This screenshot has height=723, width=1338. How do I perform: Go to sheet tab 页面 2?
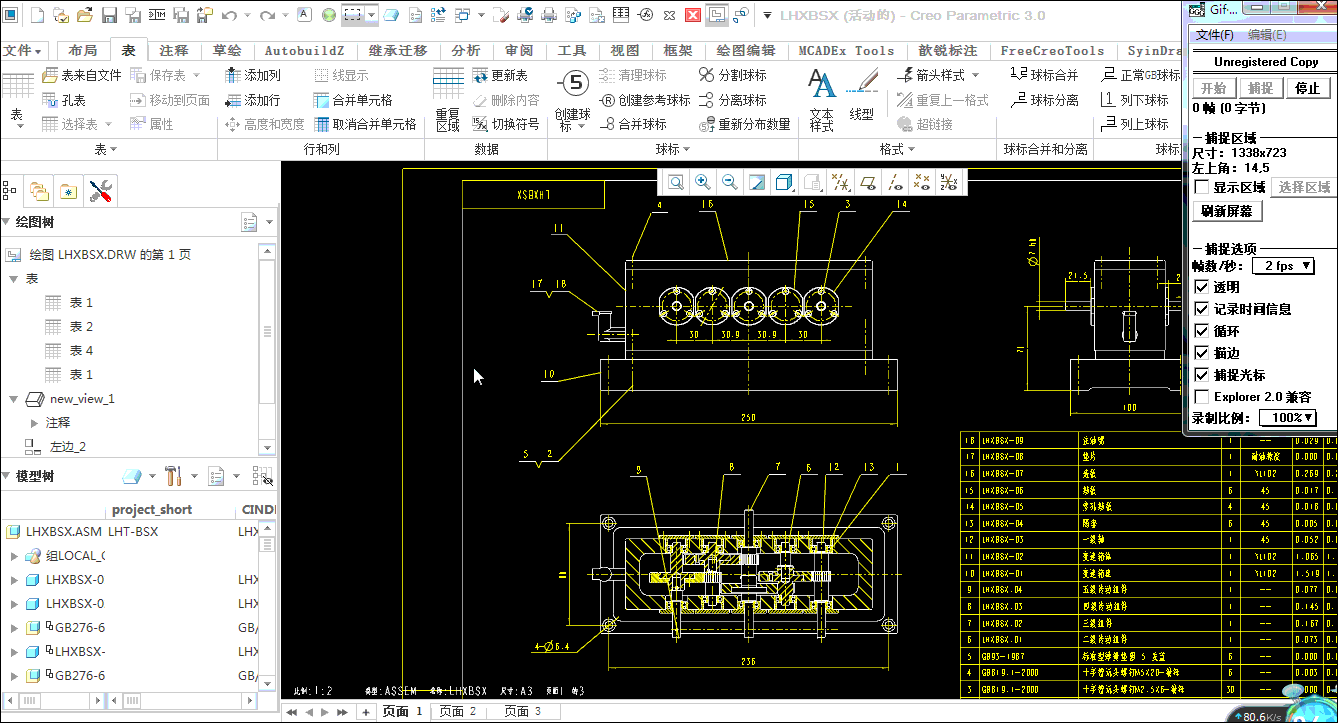458,712
